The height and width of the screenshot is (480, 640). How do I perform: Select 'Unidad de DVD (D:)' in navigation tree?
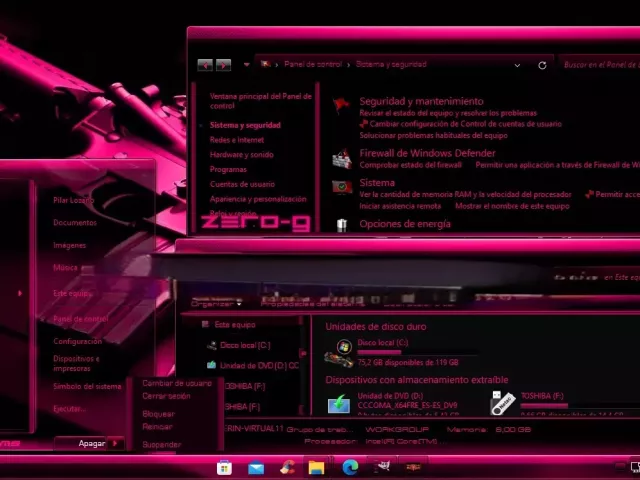[259, 366]
